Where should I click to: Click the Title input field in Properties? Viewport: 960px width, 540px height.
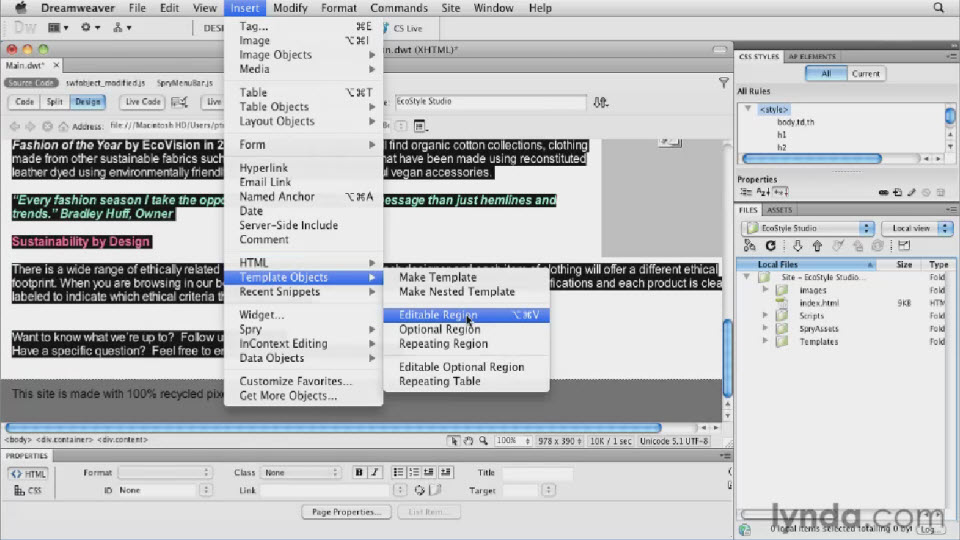[537, 472]
